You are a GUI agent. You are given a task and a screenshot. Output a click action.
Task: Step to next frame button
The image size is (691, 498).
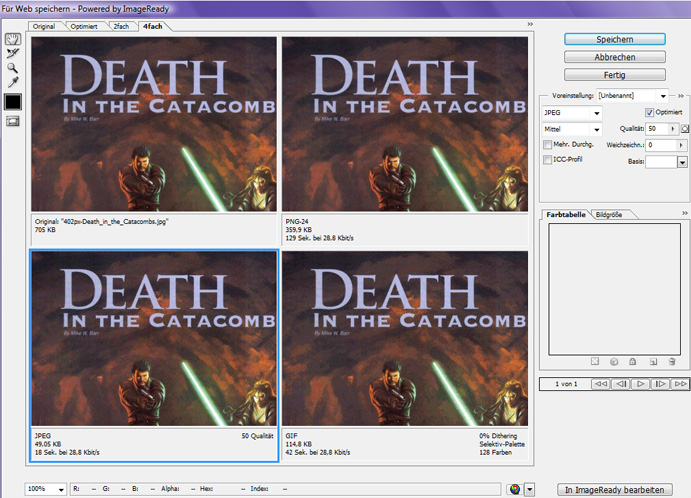(660, 384)
